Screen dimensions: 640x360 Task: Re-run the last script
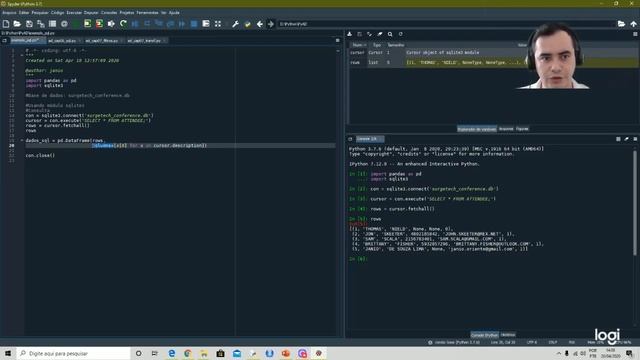pyautogui.click(x=123, y=24)
